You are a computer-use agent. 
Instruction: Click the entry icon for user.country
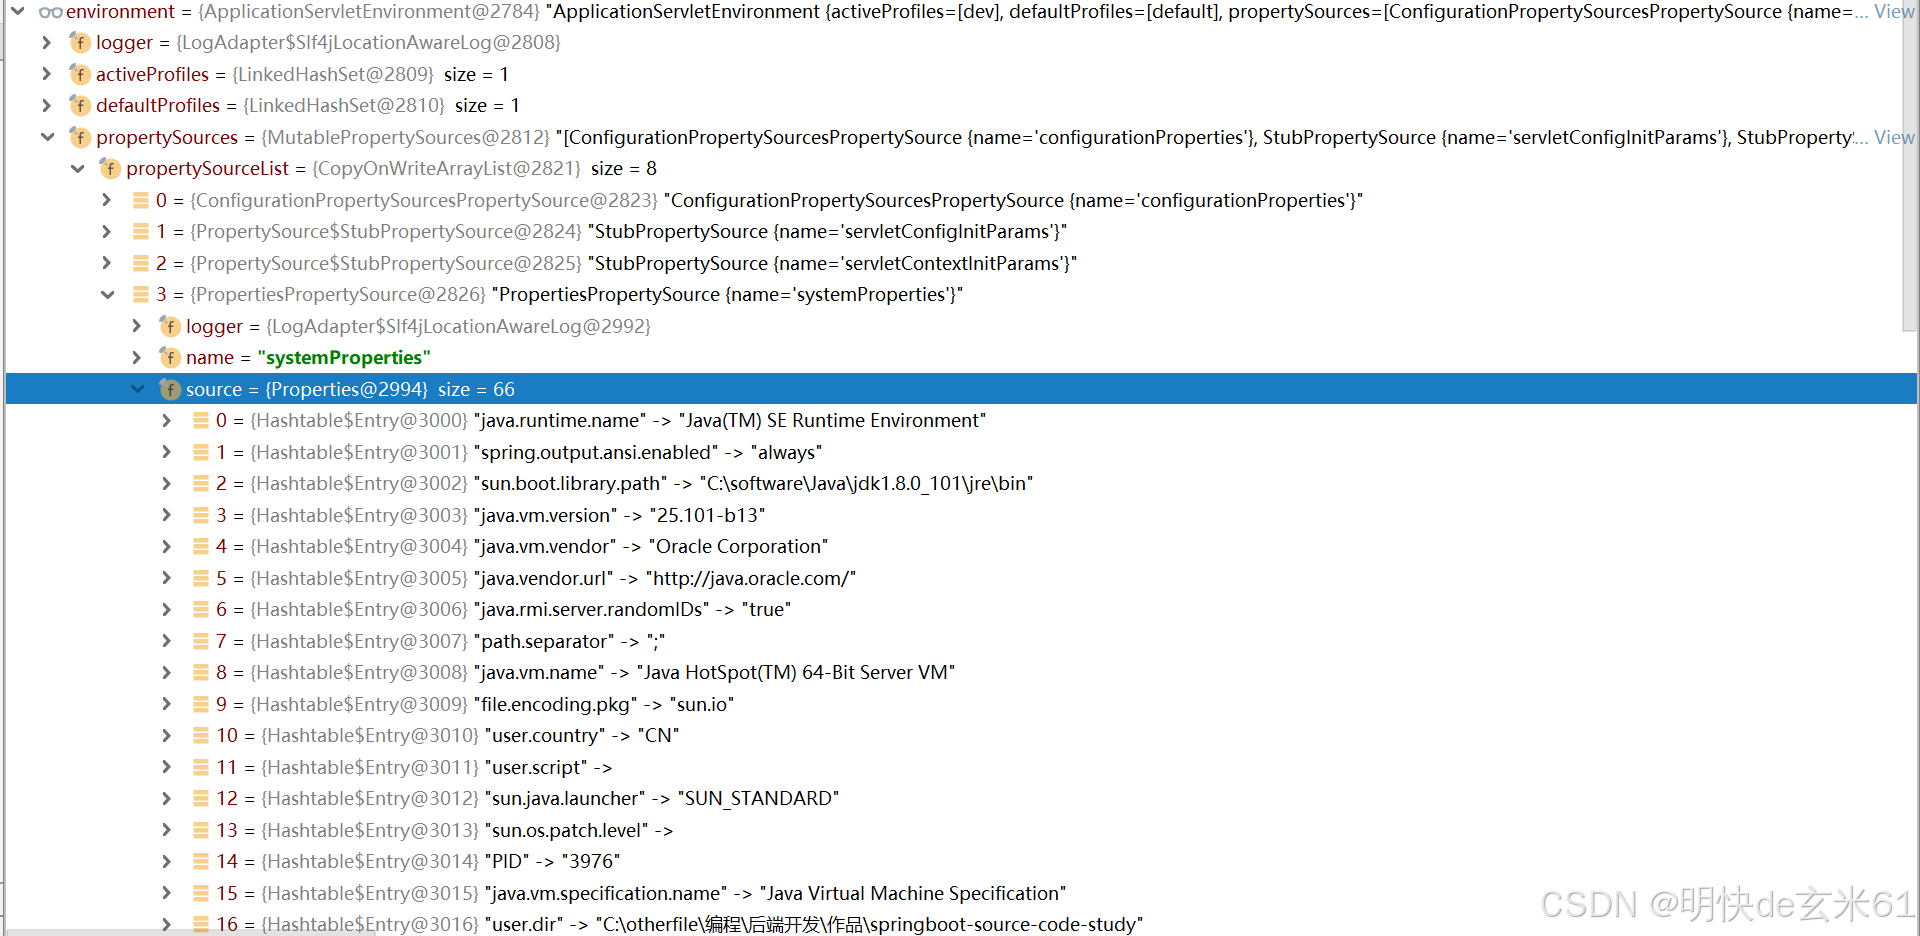[x=201, y=736]
